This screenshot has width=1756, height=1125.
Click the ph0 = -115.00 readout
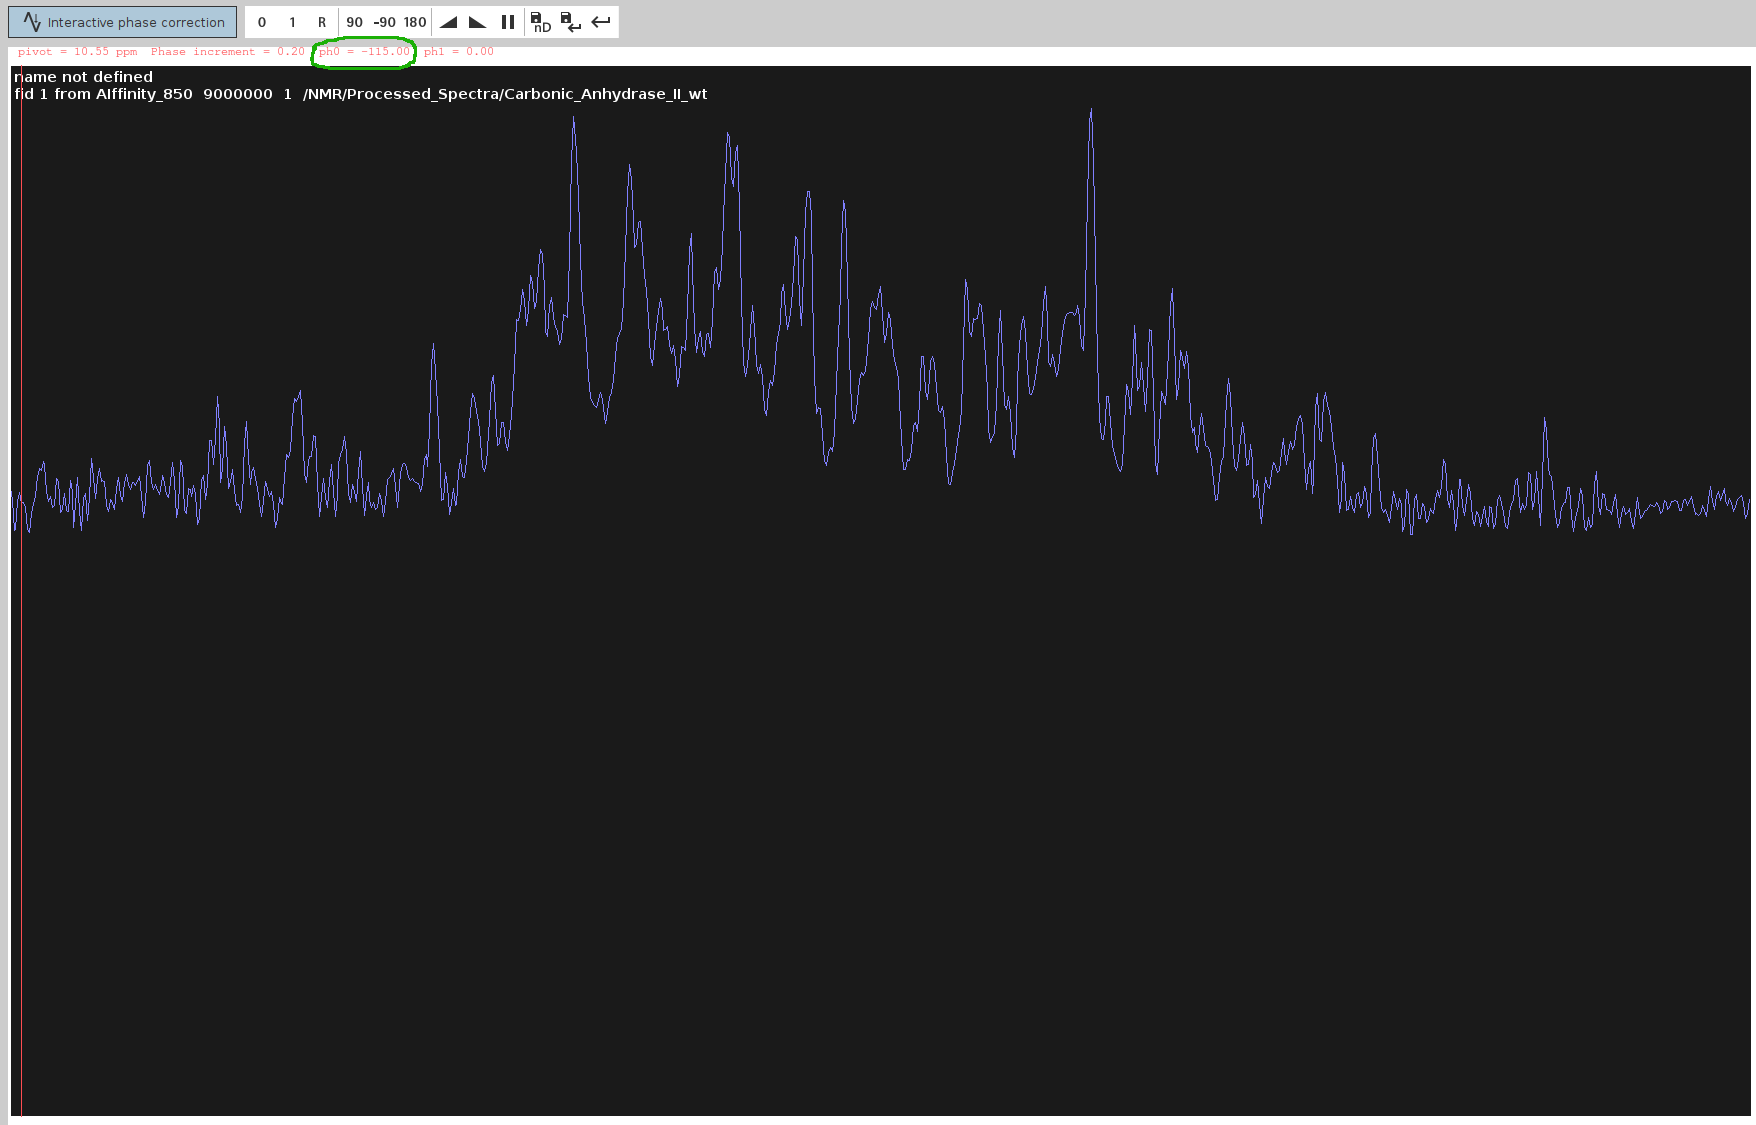(x=364, y=52)
